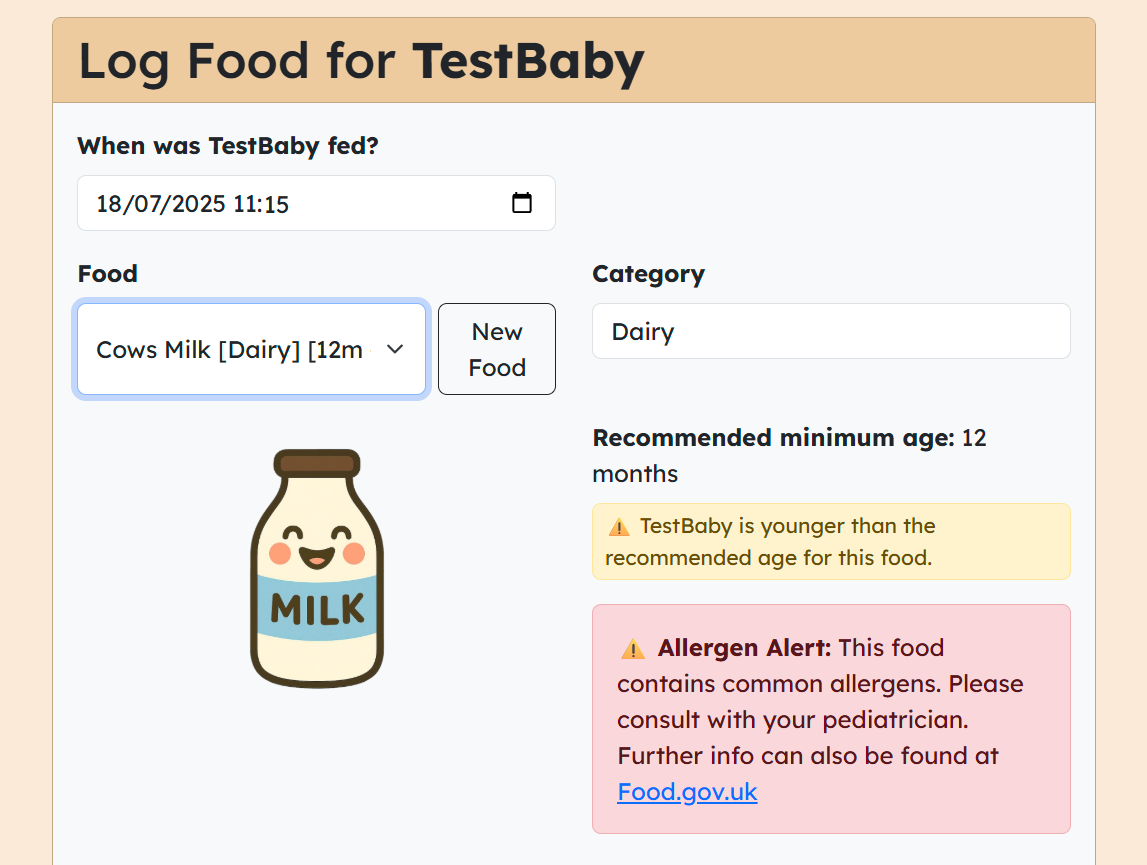Open the calendar picker icon

click(x=522, y=203)
